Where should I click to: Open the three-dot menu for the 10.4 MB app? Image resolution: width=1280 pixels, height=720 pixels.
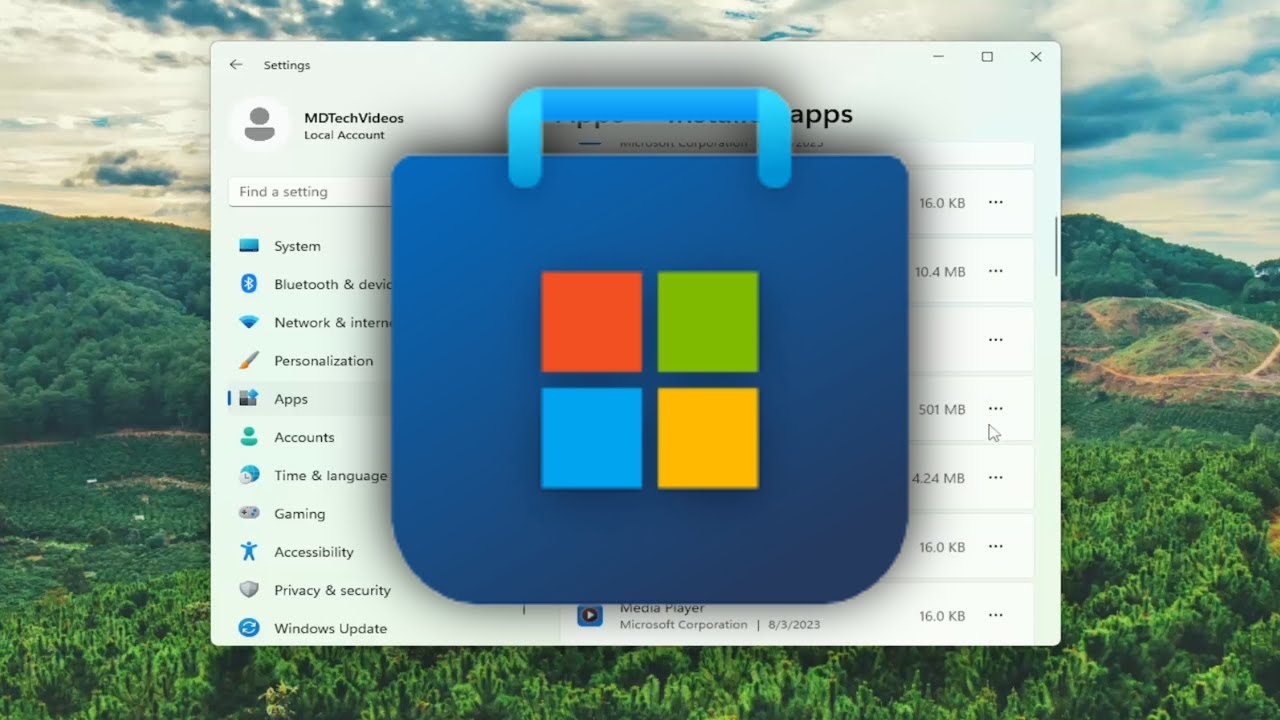click(995, 271)
